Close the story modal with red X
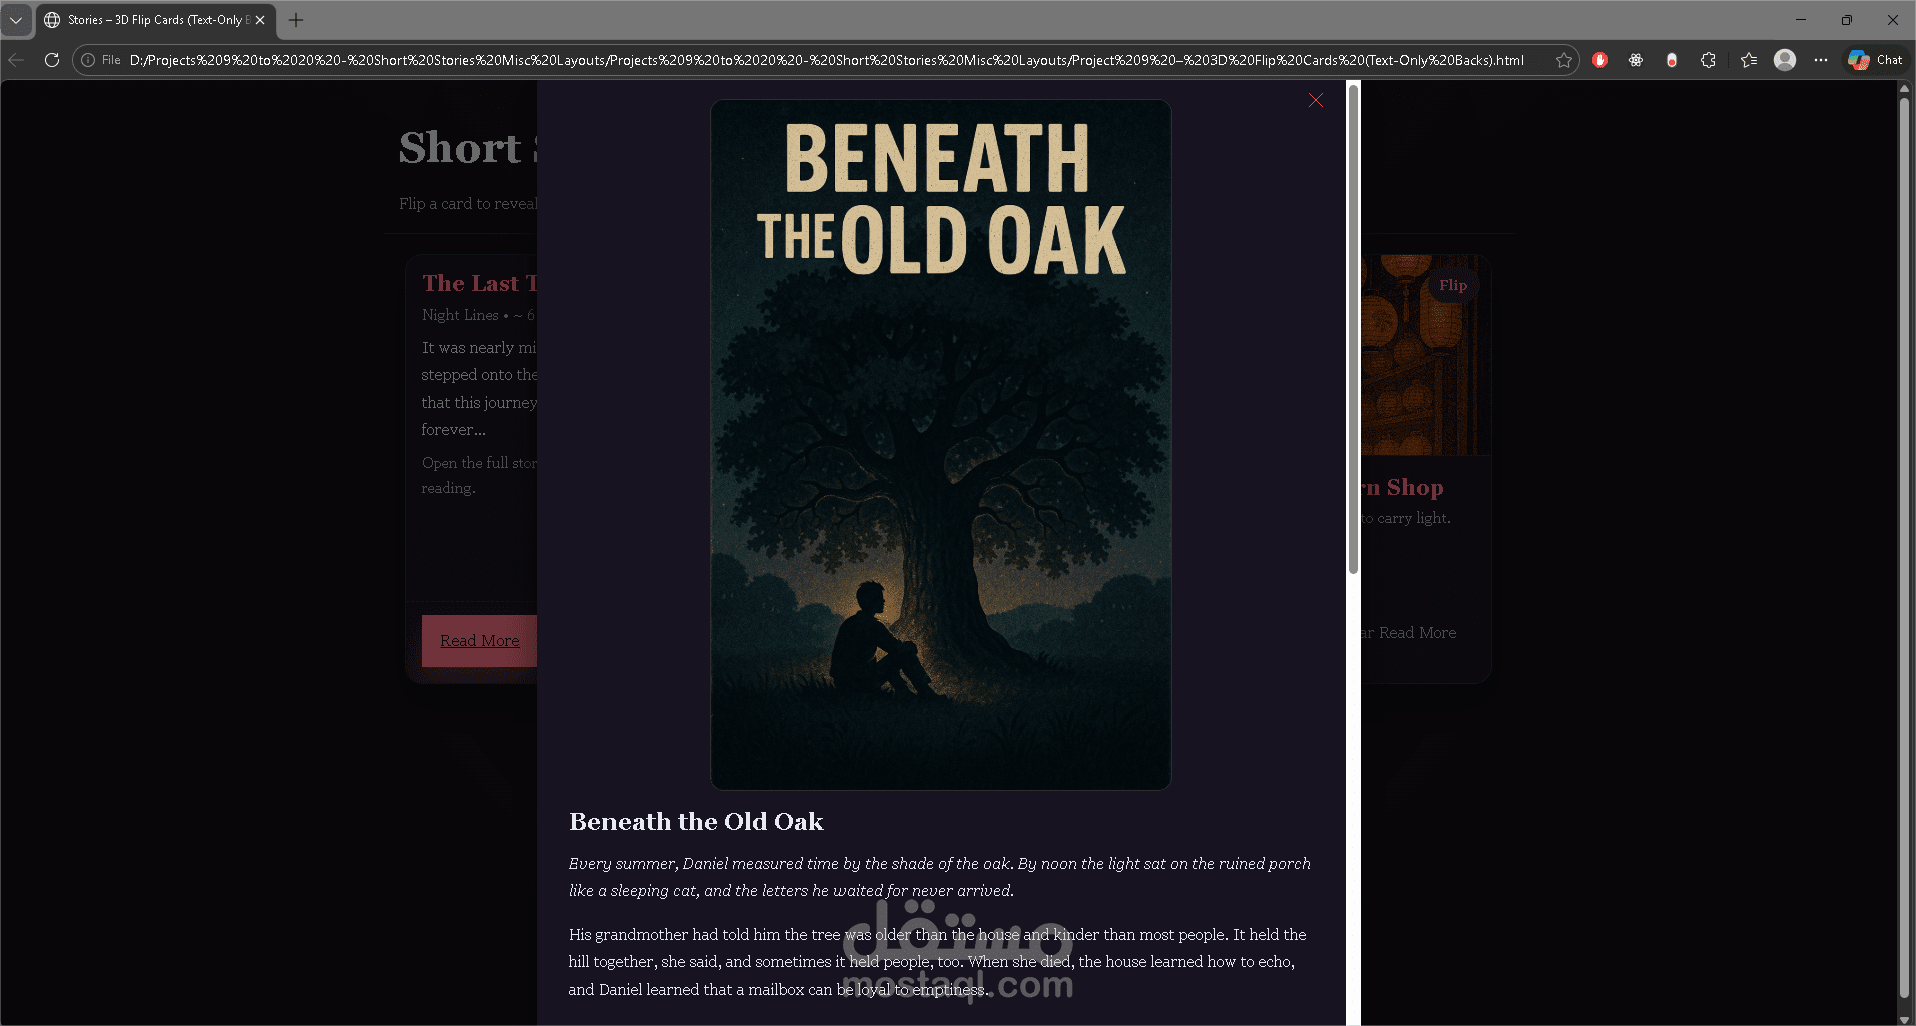Viewport: 1916px width, 1026px height. coord(1316,101)
